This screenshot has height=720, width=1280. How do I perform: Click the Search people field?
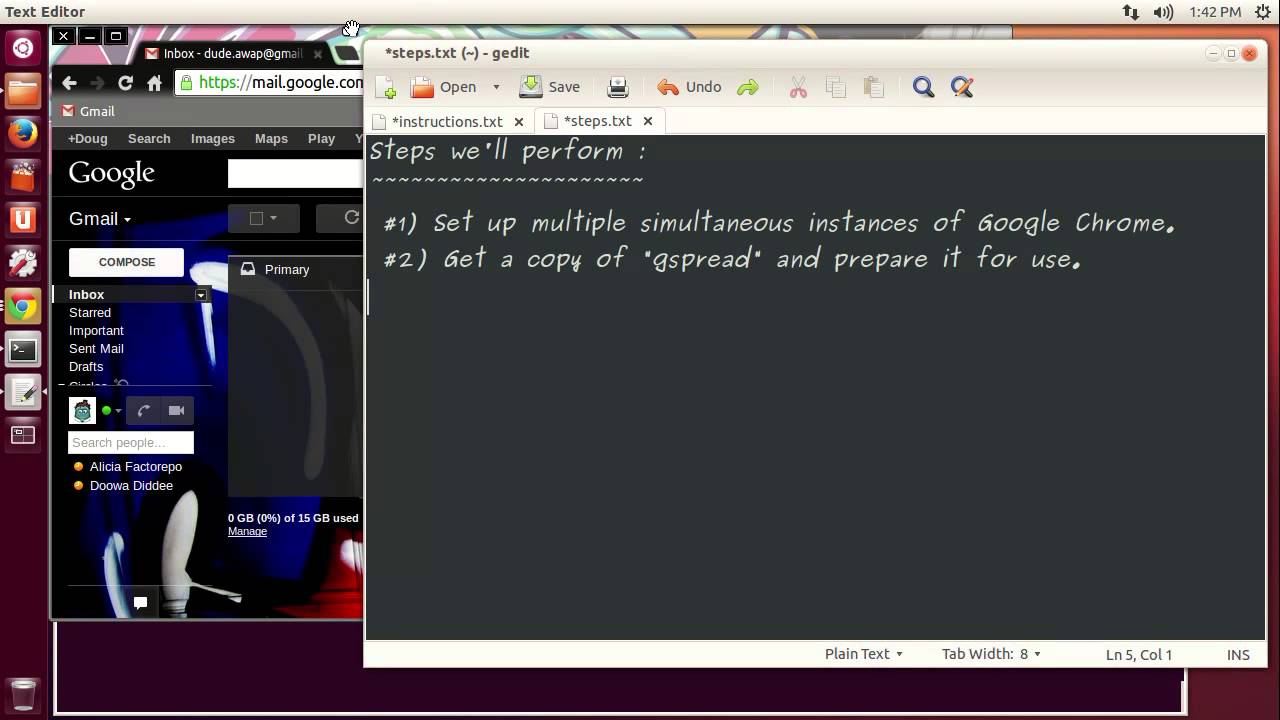click(131, 443)
